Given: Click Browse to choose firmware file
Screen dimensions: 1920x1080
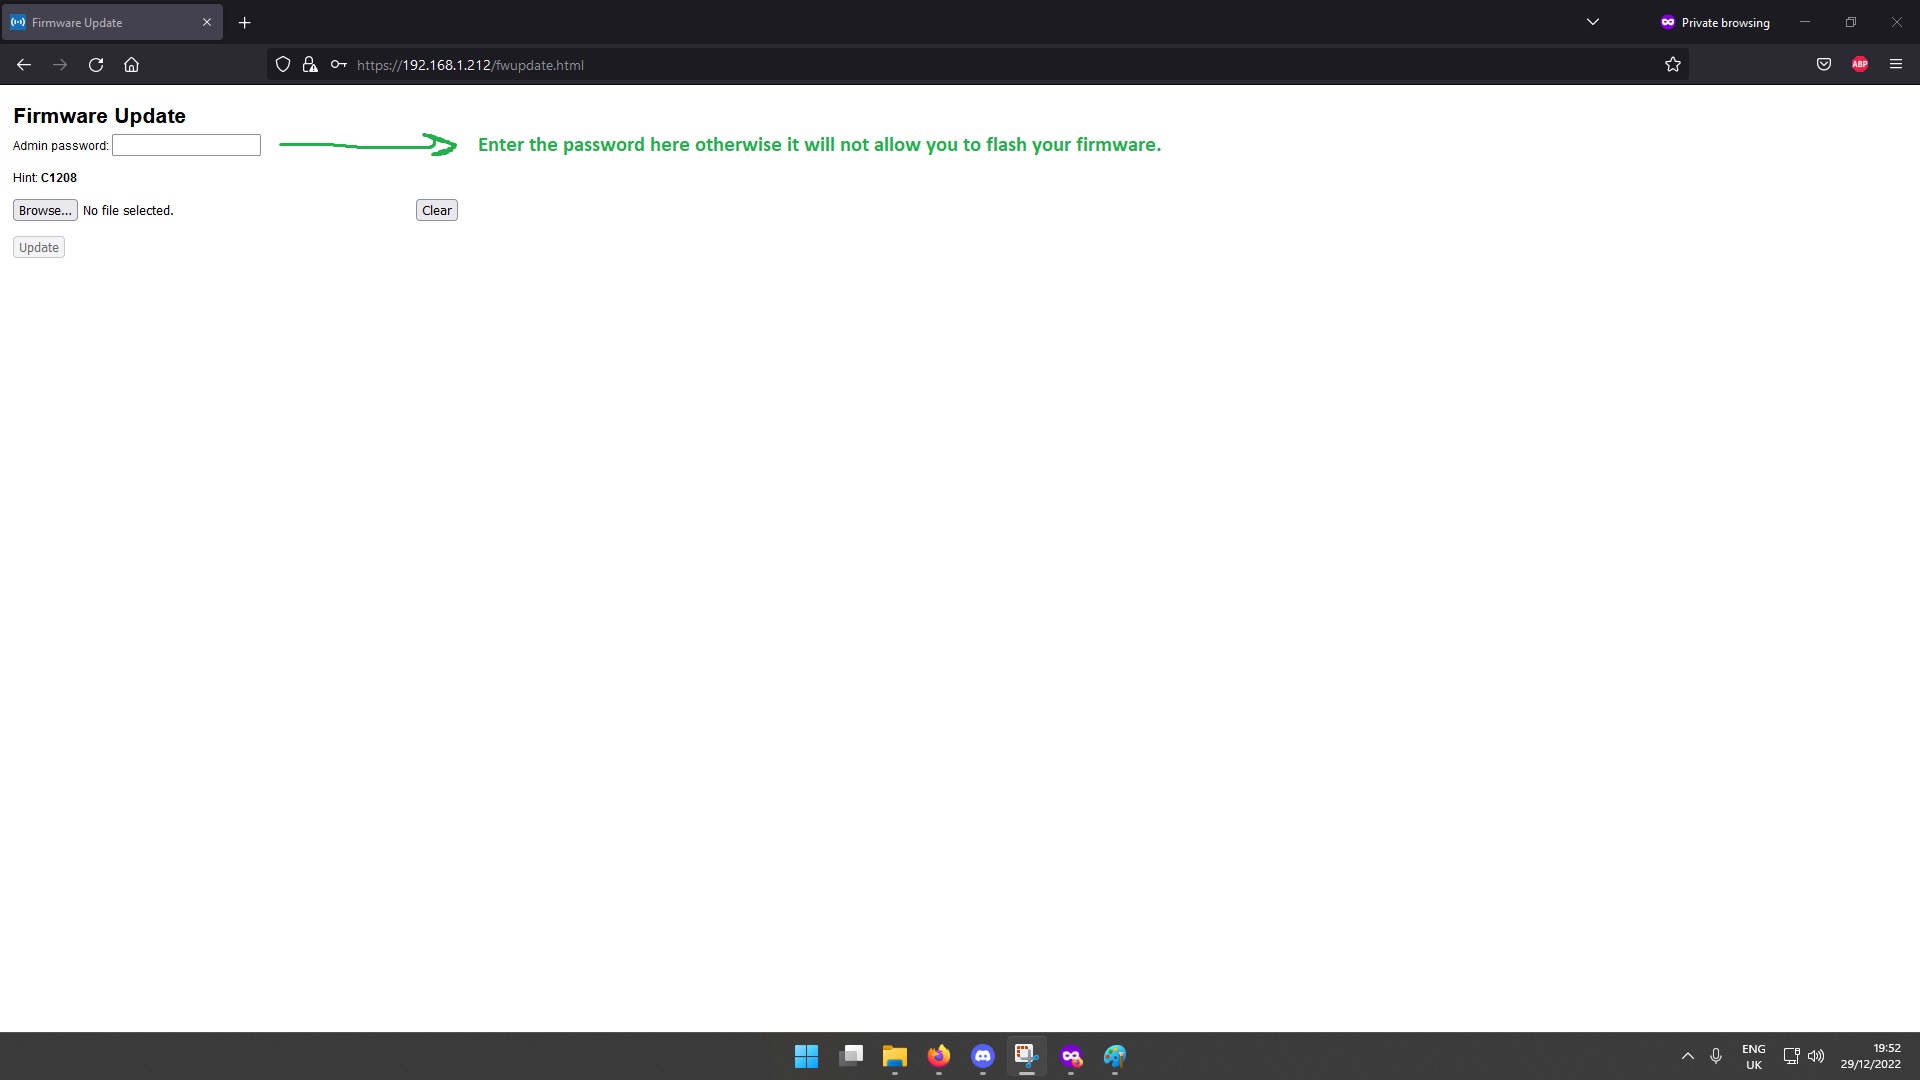Looking at the screenshot, I should [45, 210].
